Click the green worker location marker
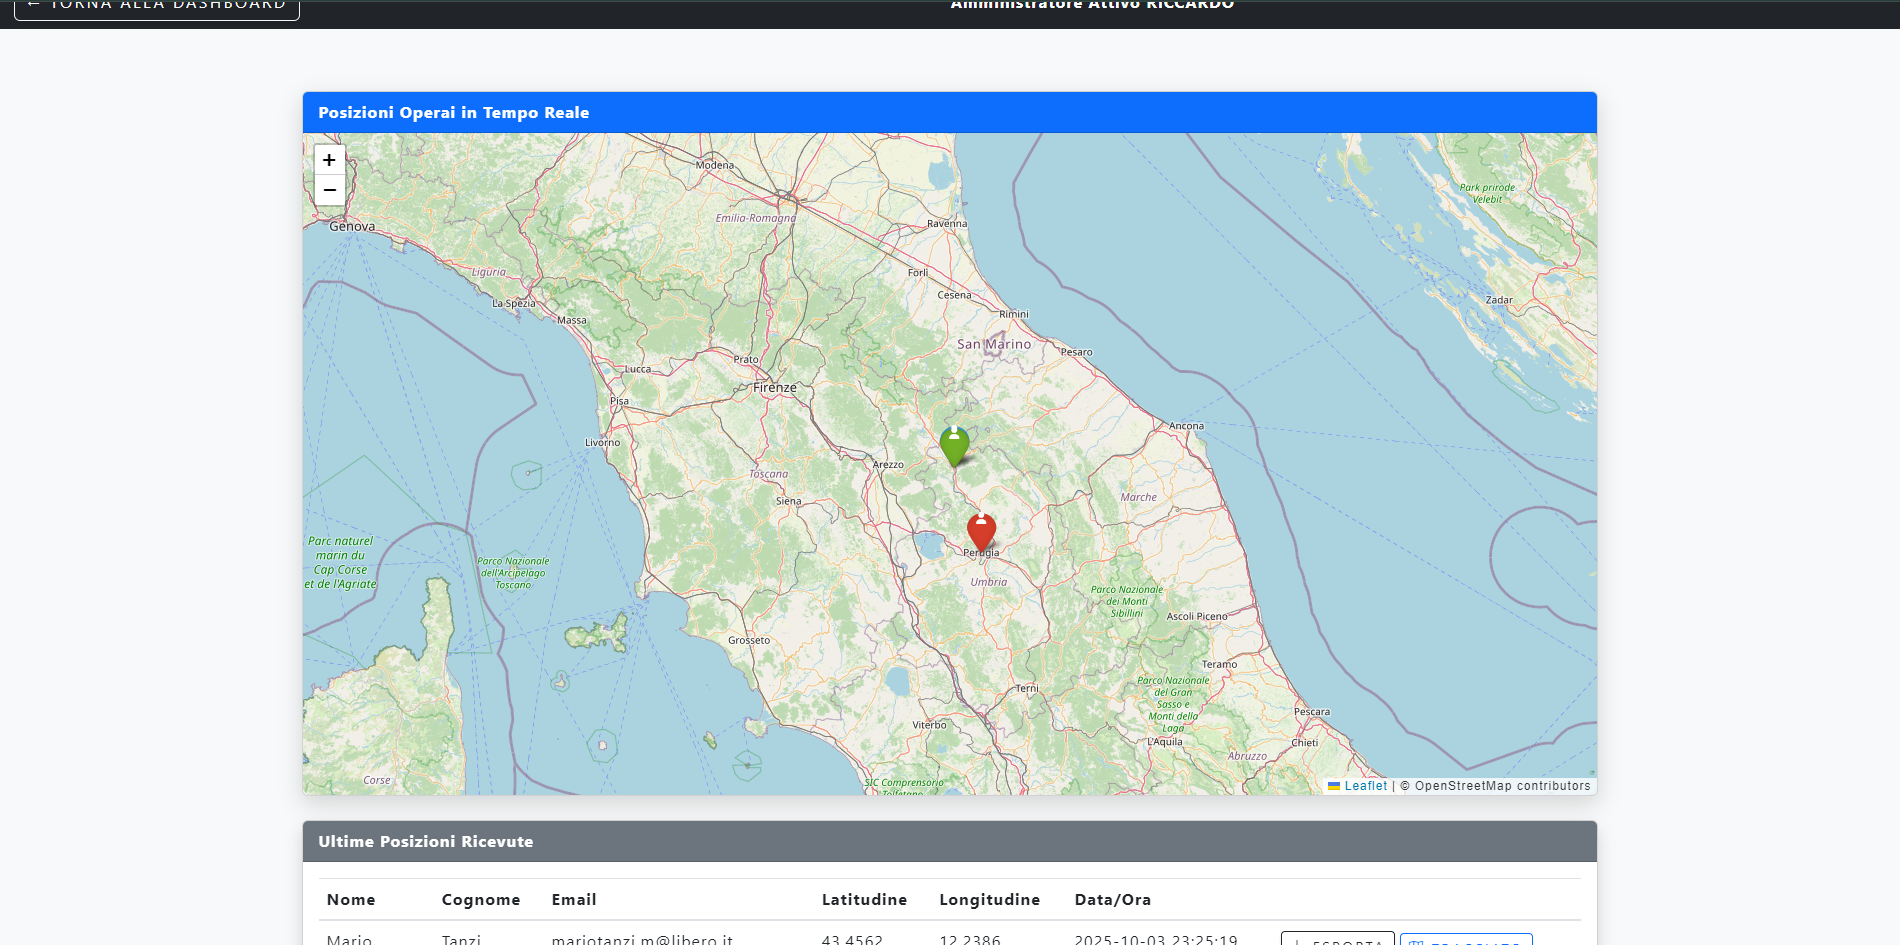This screenshot has height=945, width=1900. 954,445
